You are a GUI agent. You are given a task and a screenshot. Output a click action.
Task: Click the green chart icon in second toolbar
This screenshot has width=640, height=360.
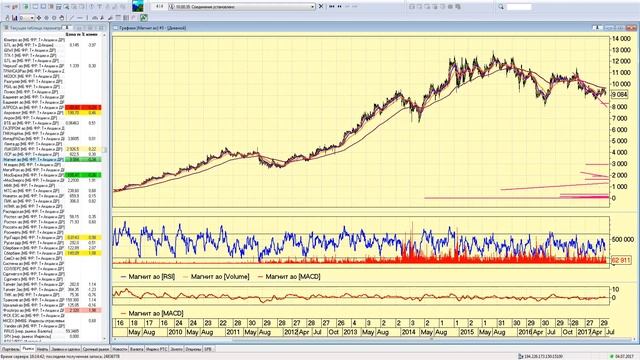tap(144, 18)
